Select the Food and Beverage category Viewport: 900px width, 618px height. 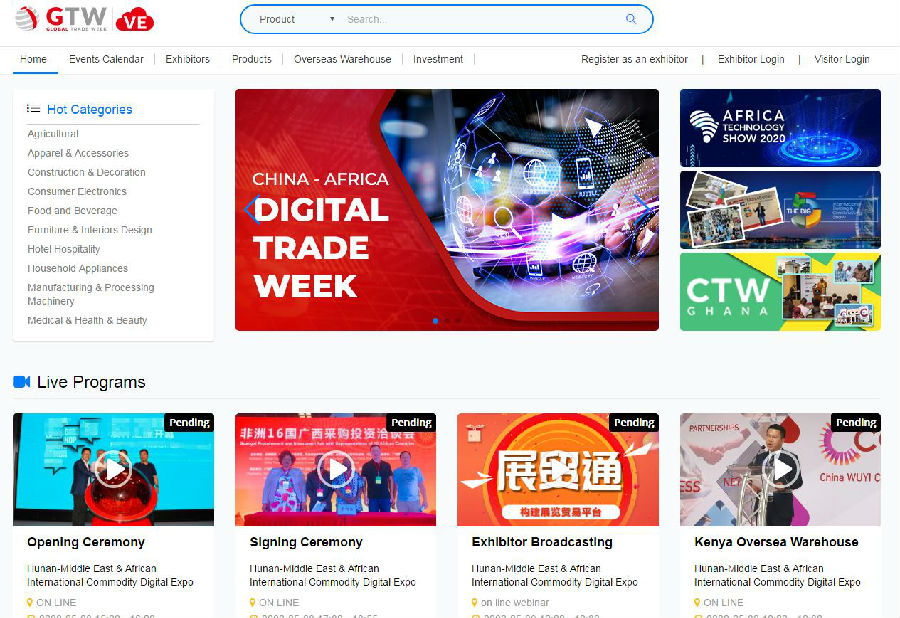72,211
